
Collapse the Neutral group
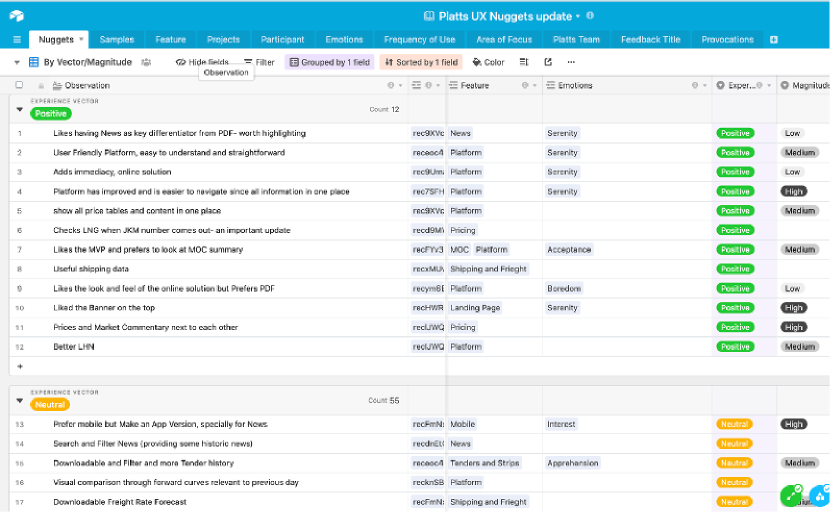(x=20, y=401)
